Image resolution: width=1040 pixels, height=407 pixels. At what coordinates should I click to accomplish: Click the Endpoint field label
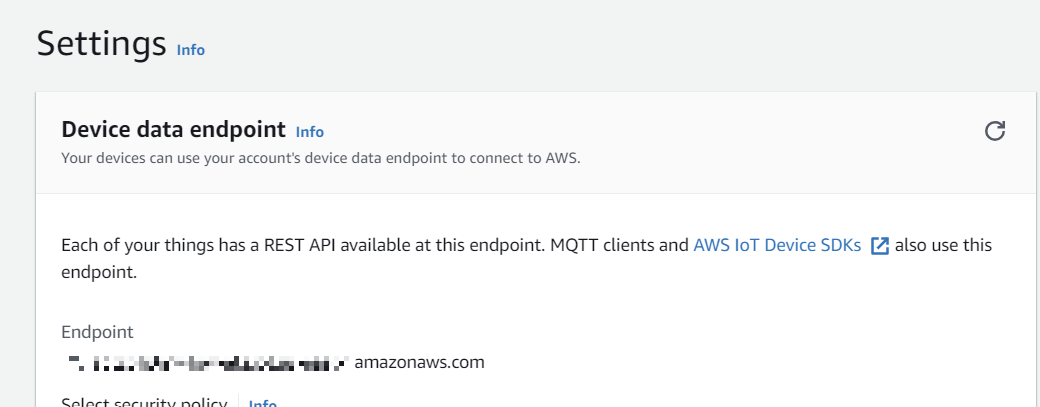[x=97, y=332]
